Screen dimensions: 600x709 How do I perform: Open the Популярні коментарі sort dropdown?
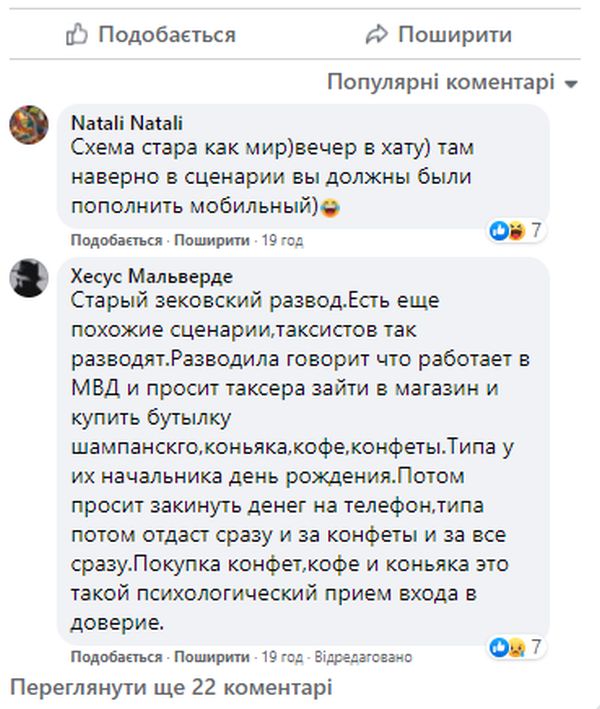click(440, 82)
